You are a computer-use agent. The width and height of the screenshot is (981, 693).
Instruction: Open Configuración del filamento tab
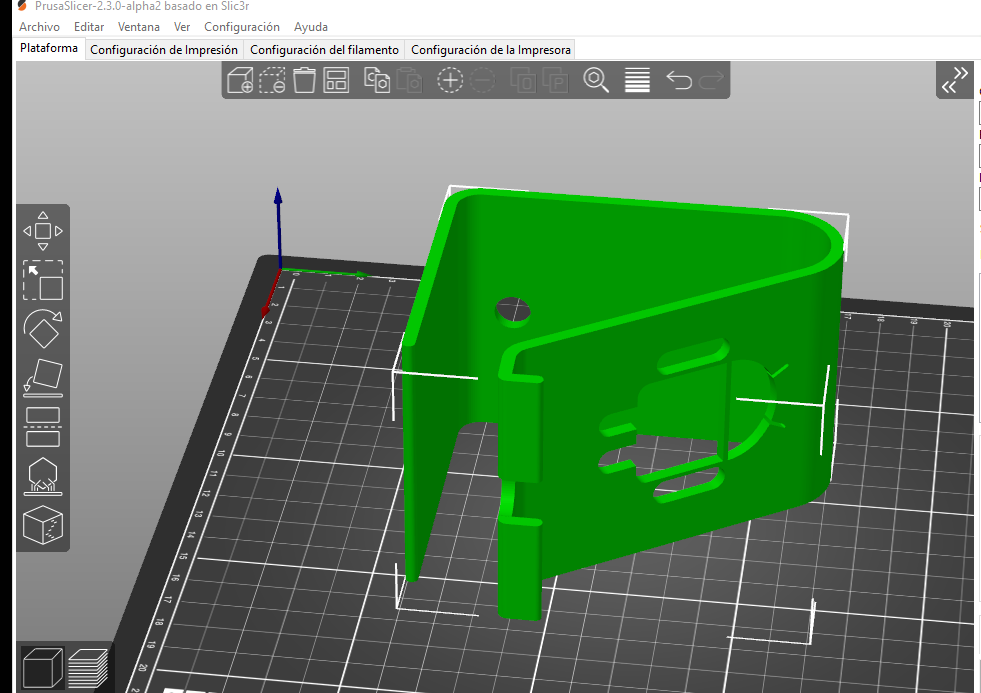click(x=324, y=49)
